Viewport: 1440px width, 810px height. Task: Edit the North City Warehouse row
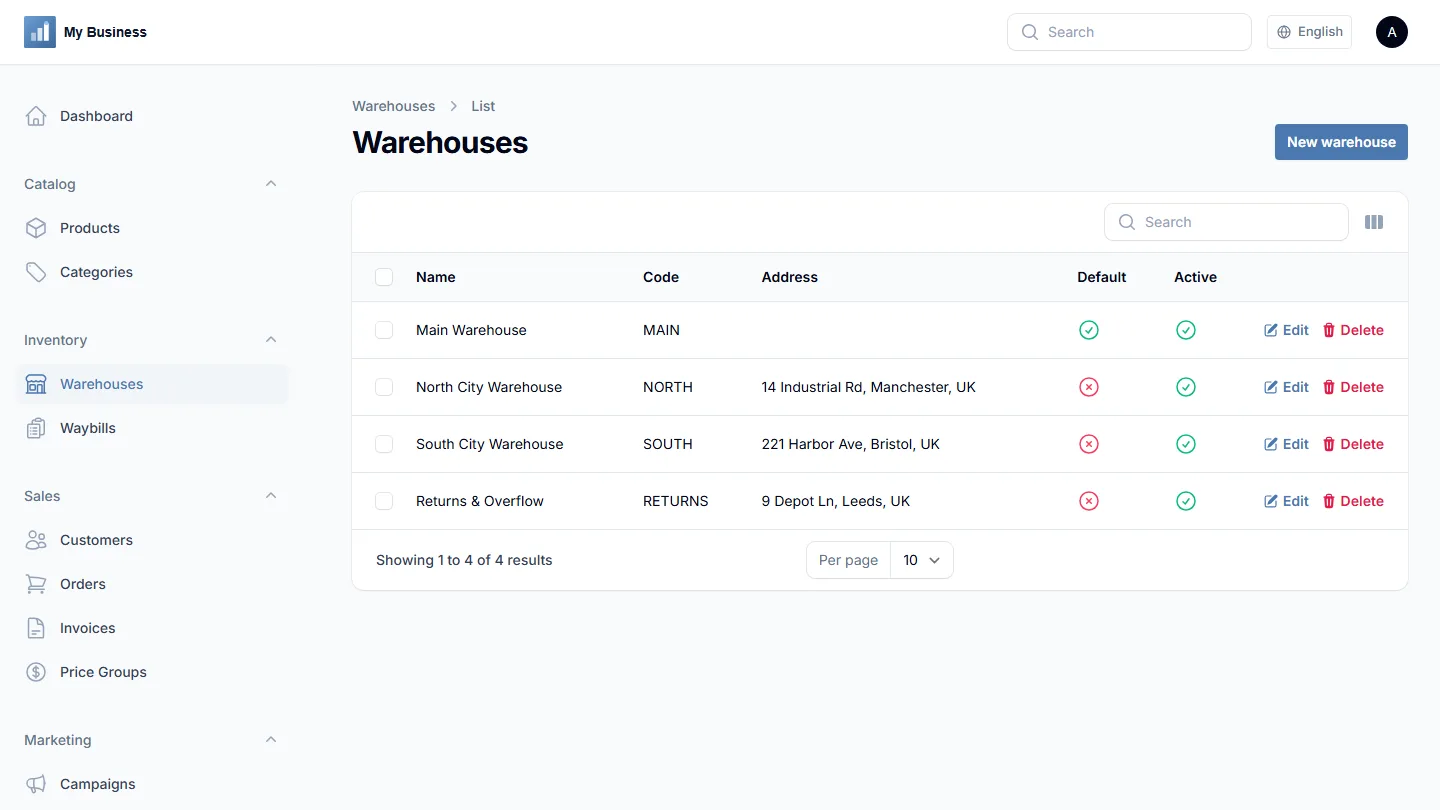click(x=1286, y=387)
